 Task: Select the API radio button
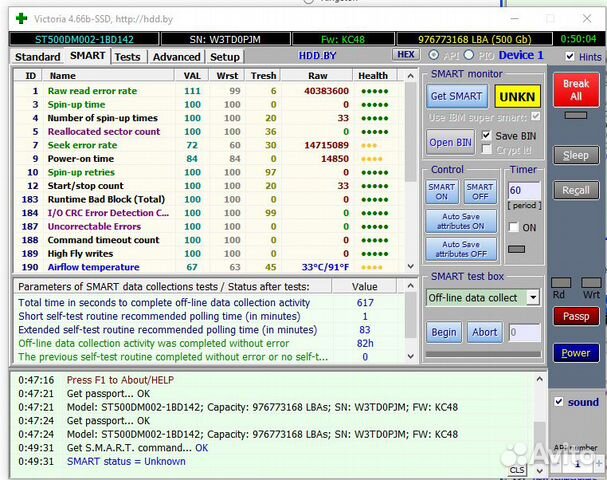[434, 55]
